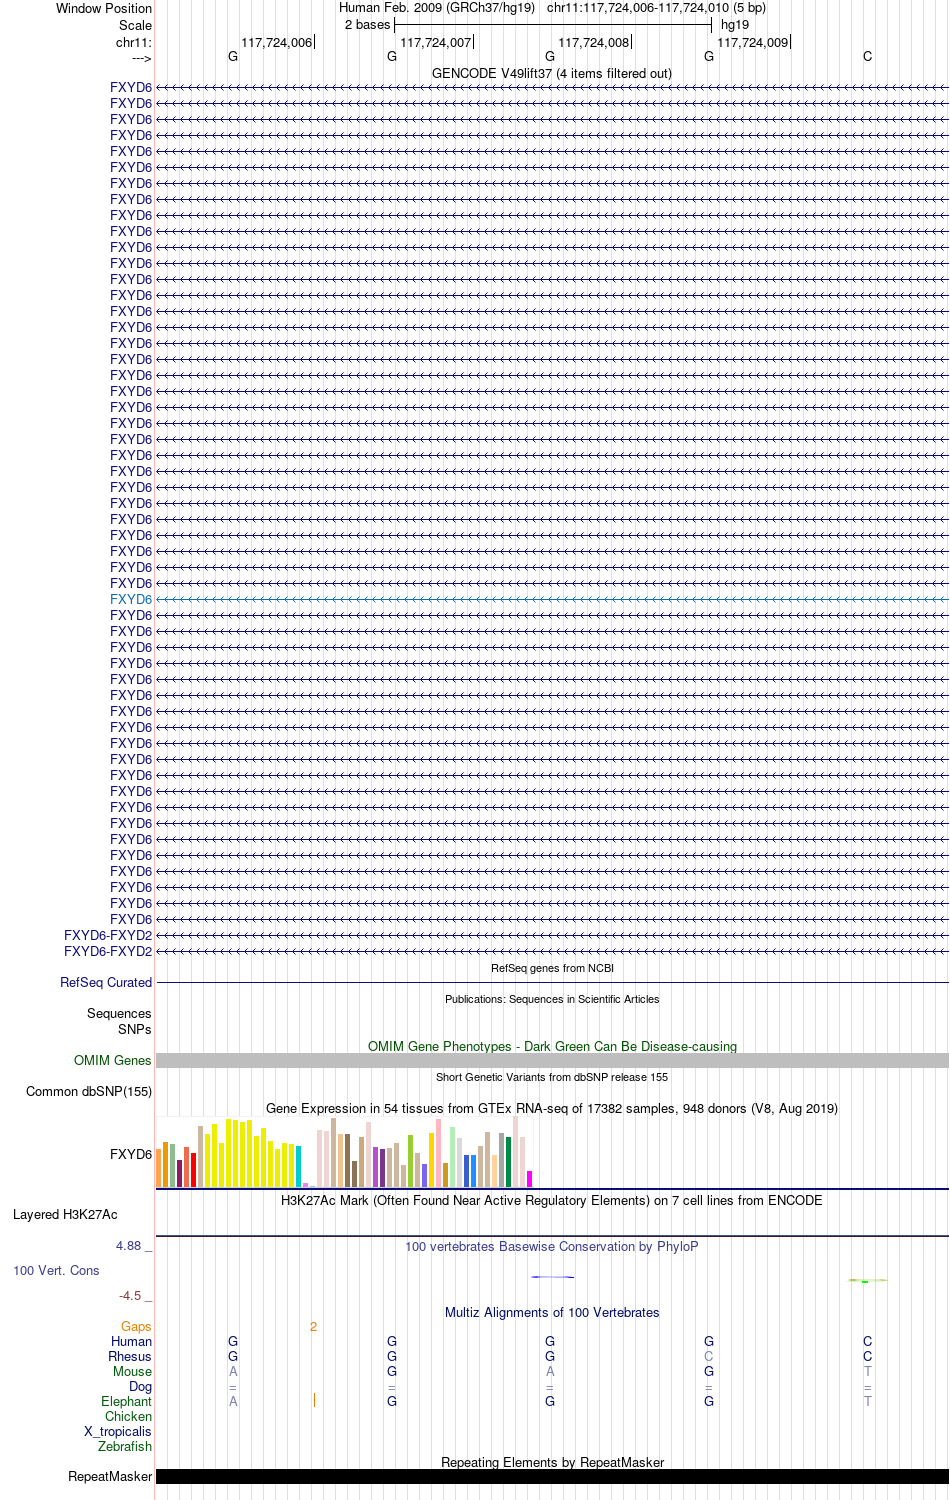Click the '--->' strand direction label
The height and width of the screenshot is (1500, 950).
point(141,58)
